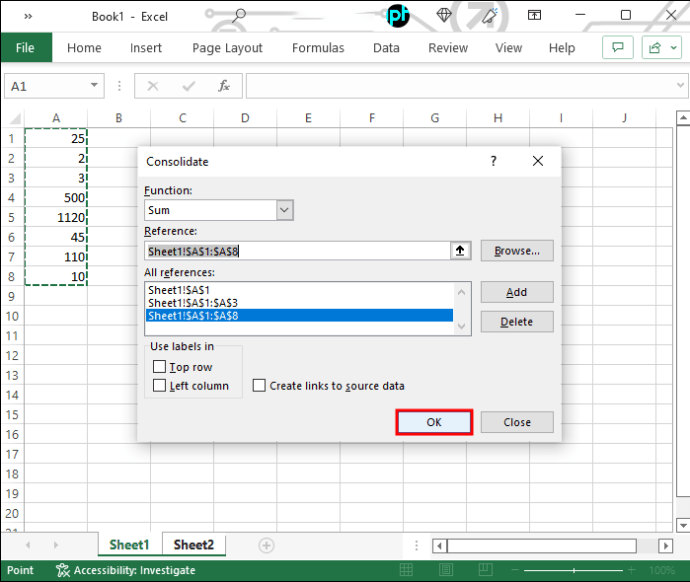Click the Insert Function fx icon
Screen dimensions: 690x582
[224, 86]
